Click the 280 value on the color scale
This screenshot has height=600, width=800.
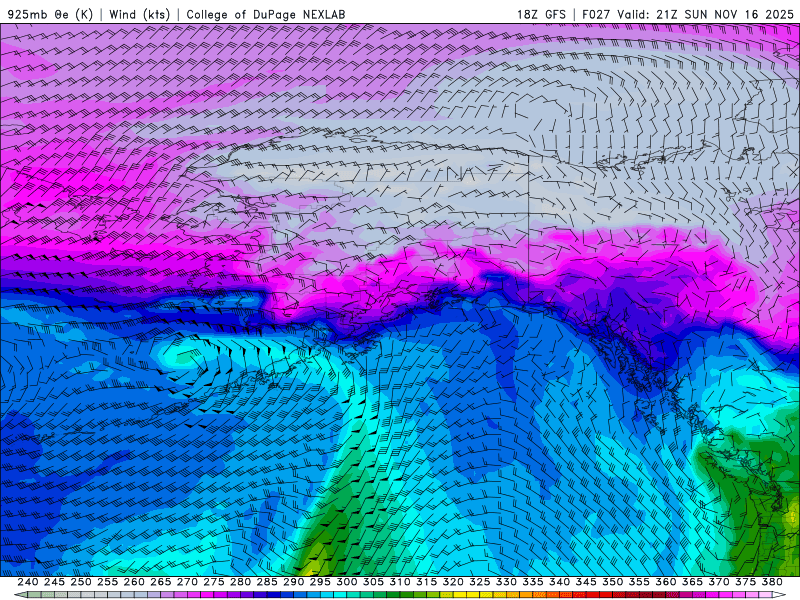tap(240, 582)
